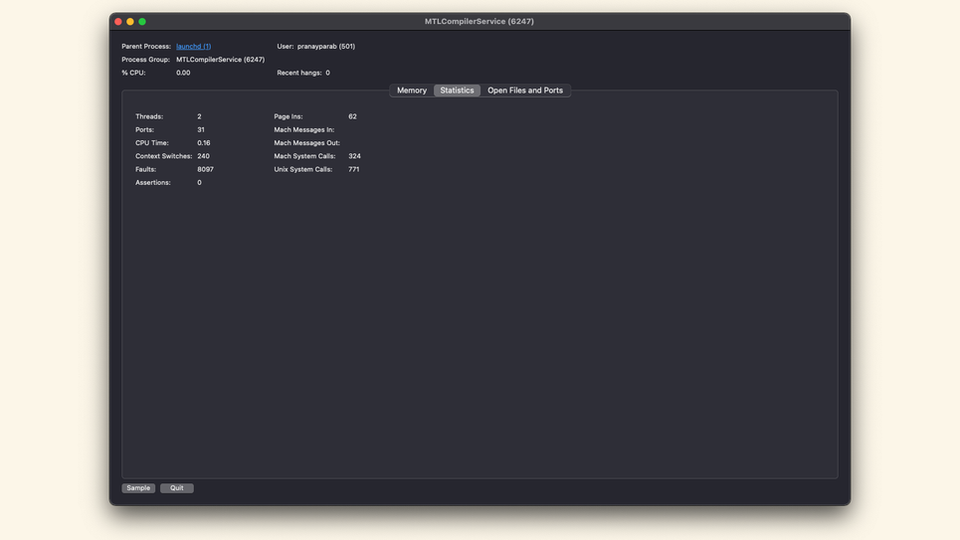Image resolution: width=960 pixels, height=540 pixels.
Task: Select the Threads value 2
Action: (x=199, y=116)
